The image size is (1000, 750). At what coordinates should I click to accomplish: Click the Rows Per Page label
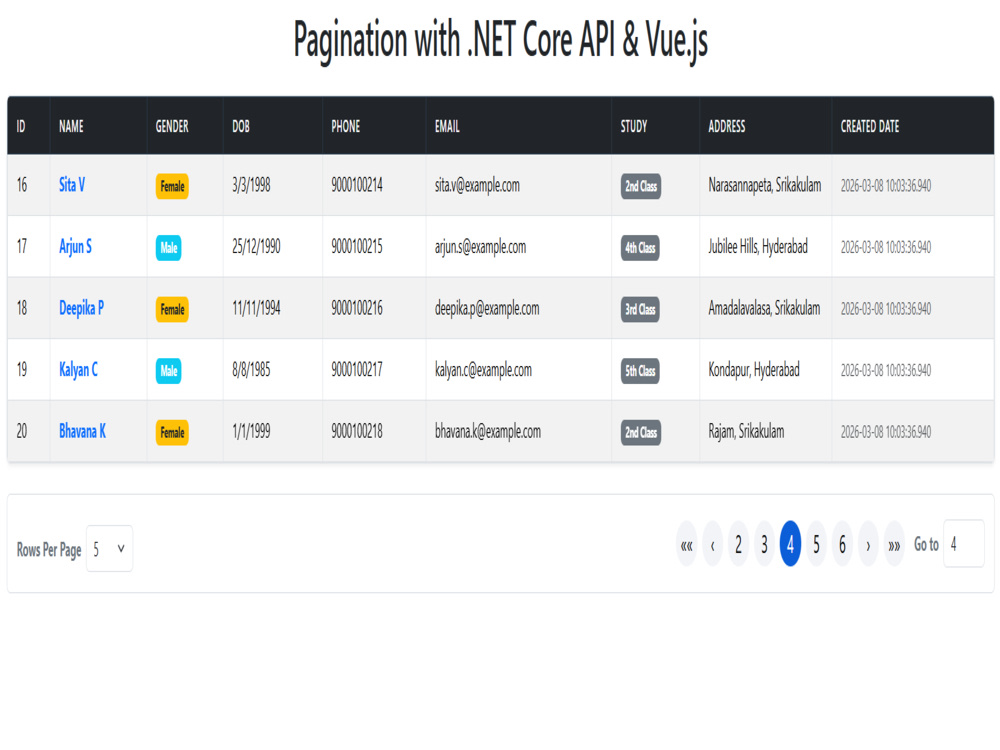point(49,550)
